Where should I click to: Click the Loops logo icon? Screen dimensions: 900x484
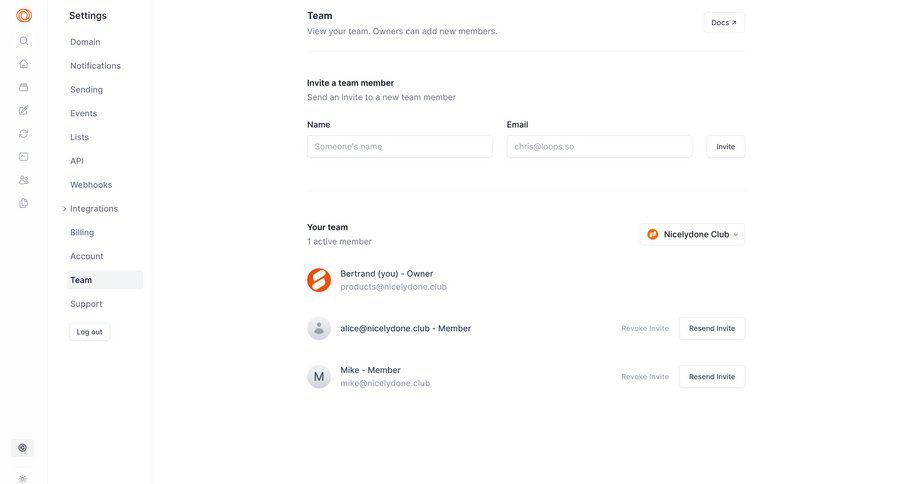pyautogui.click(x=24, y=15)
